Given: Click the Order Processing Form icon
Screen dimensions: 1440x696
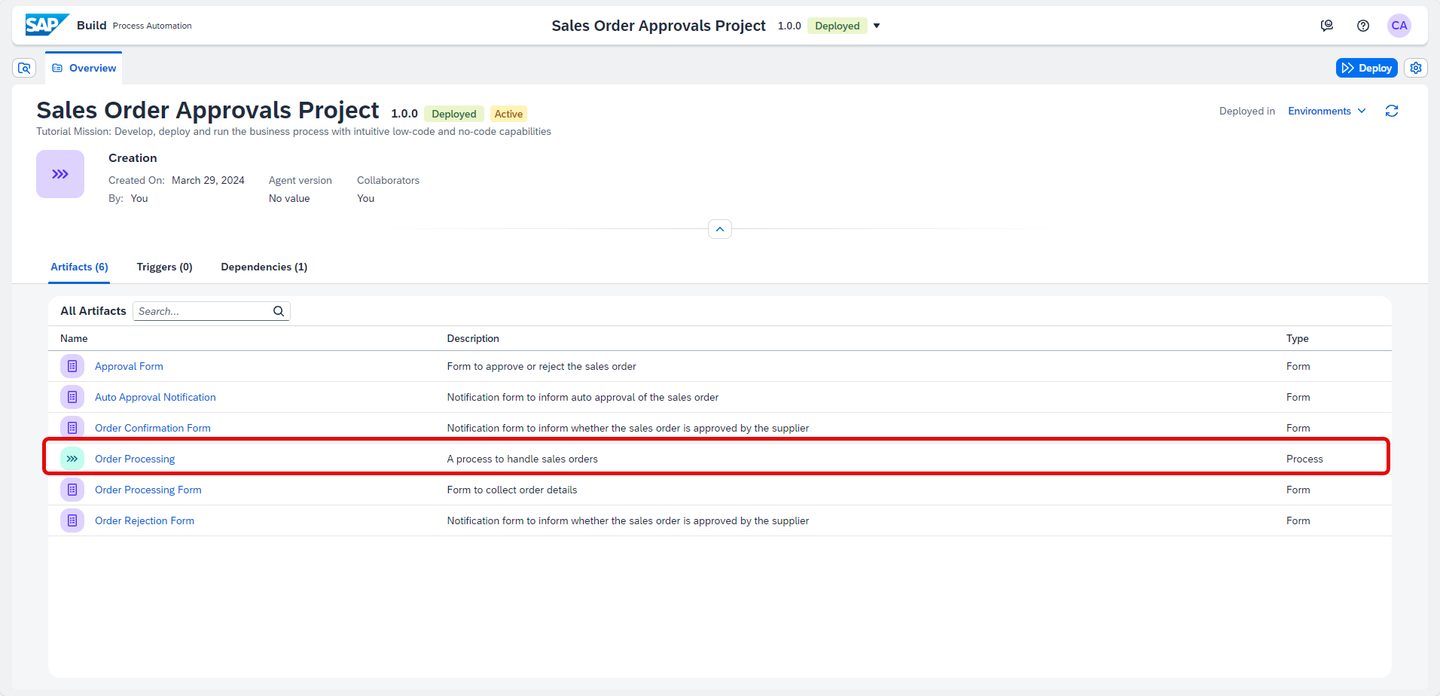Looking at the screenshot, I should tap(72, 490).
